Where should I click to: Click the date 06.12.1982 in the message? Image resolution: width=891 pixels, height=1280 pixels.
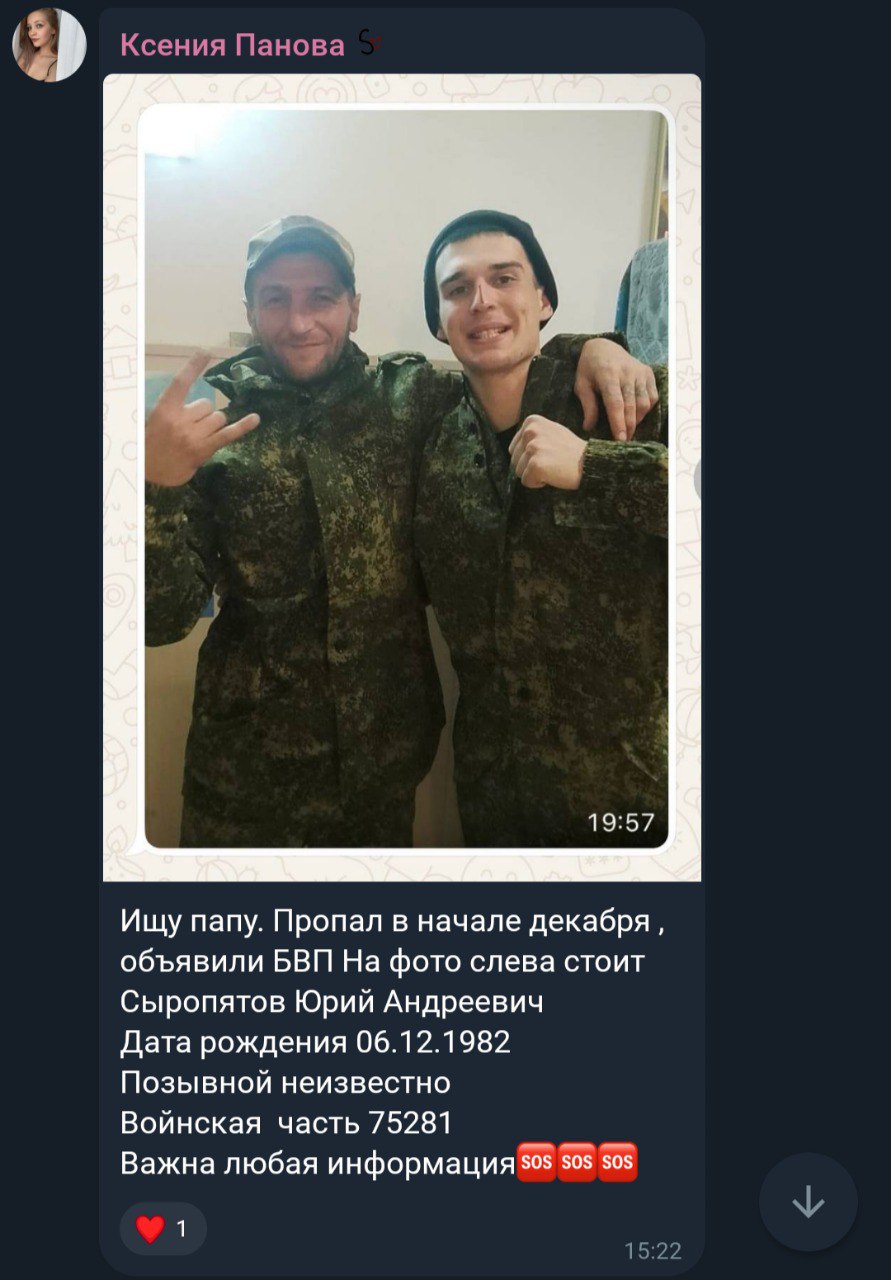pyautogui.click(x=433, y=1042)
